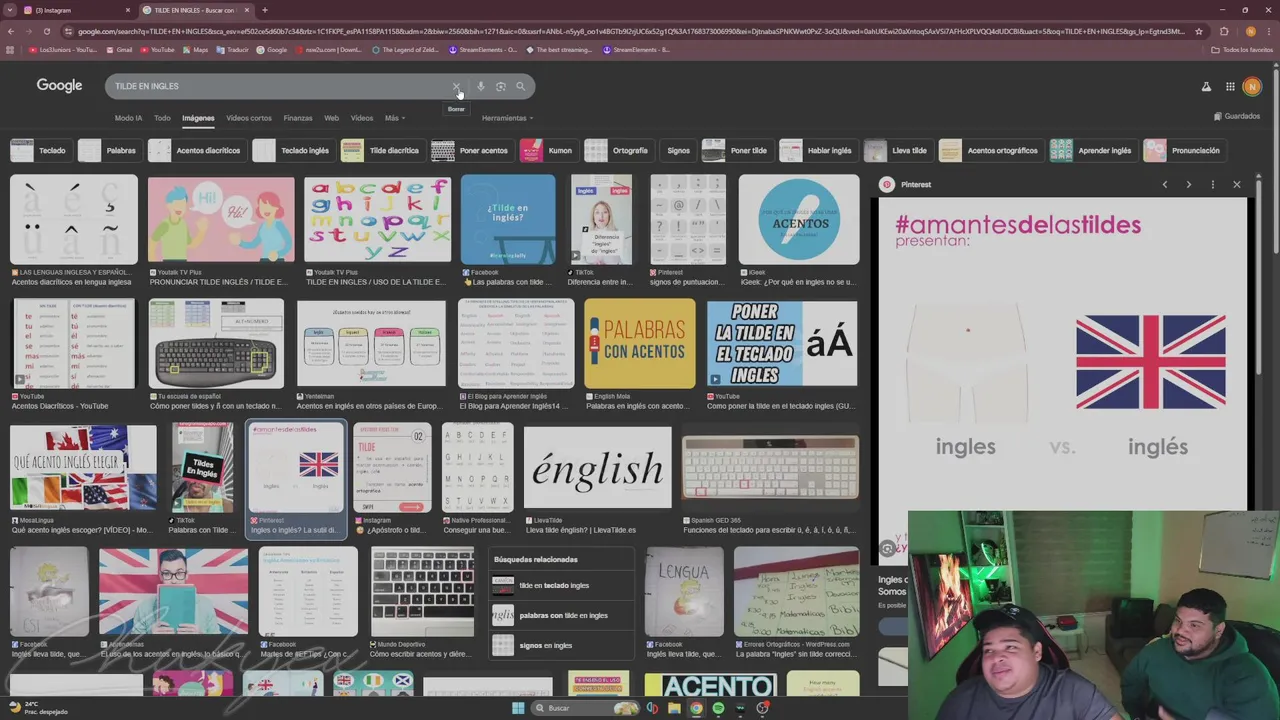Open Google Lens image search icon
Viewport: 1280px width, 720px height.
point(501,87)
